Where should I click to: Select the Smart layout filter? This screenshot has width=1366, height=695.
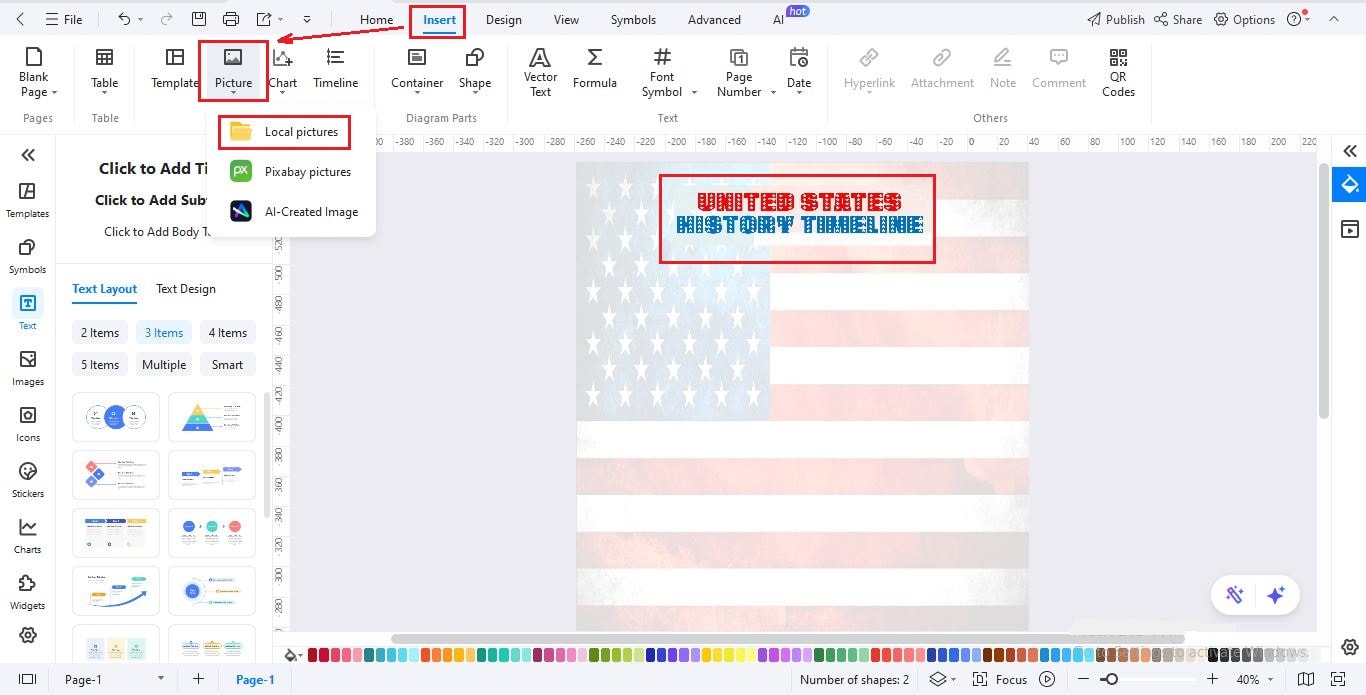[228, 365]
